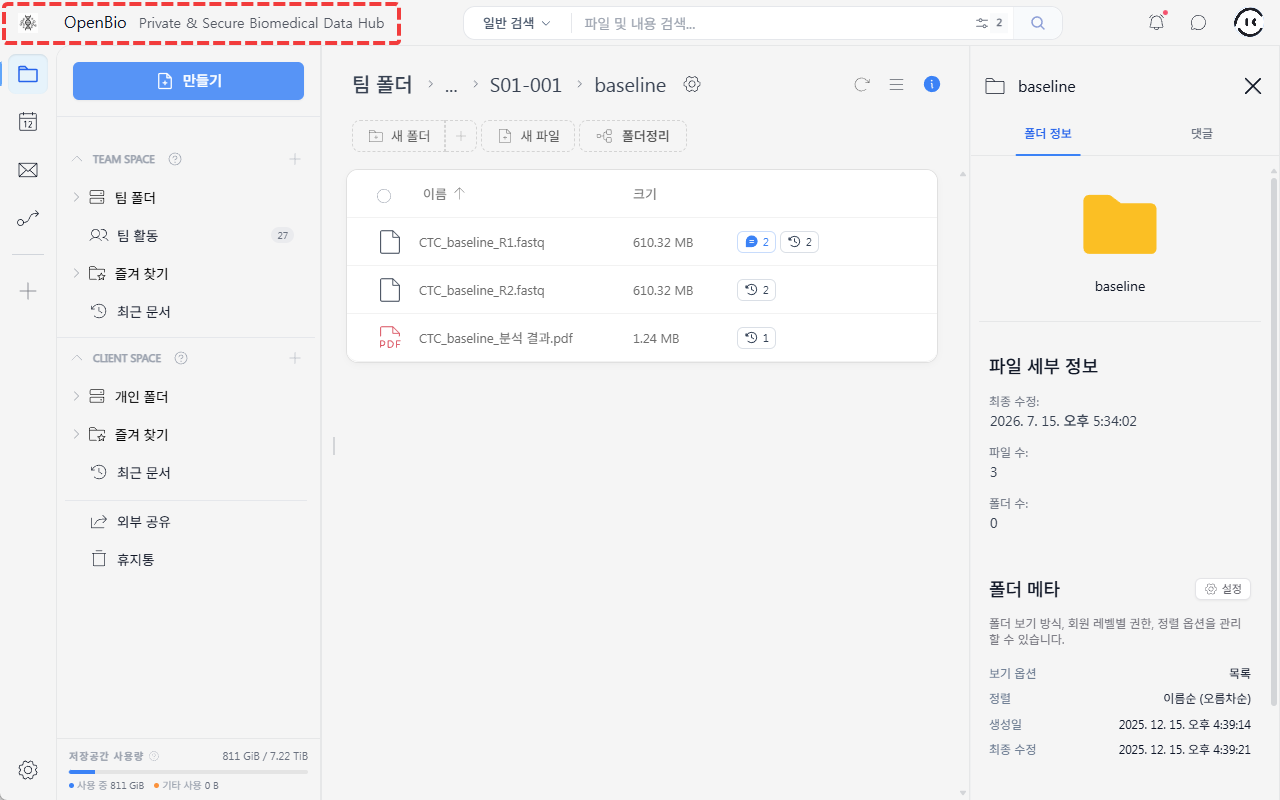Sort by 이름 column header
Image resolution: width=1280 pixels, height=800 pixels.
[443, 194]
